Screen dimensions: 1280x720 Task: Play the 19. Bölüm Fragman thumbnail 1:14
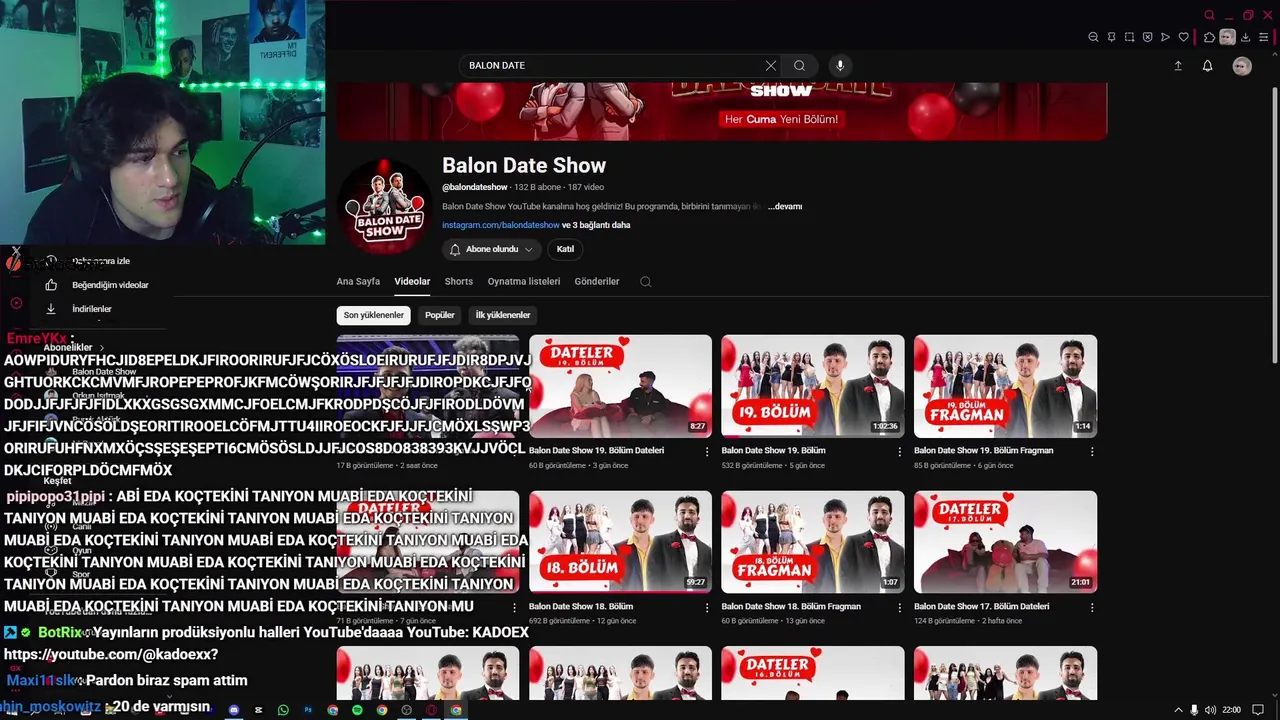click(x=1005, y=386)
